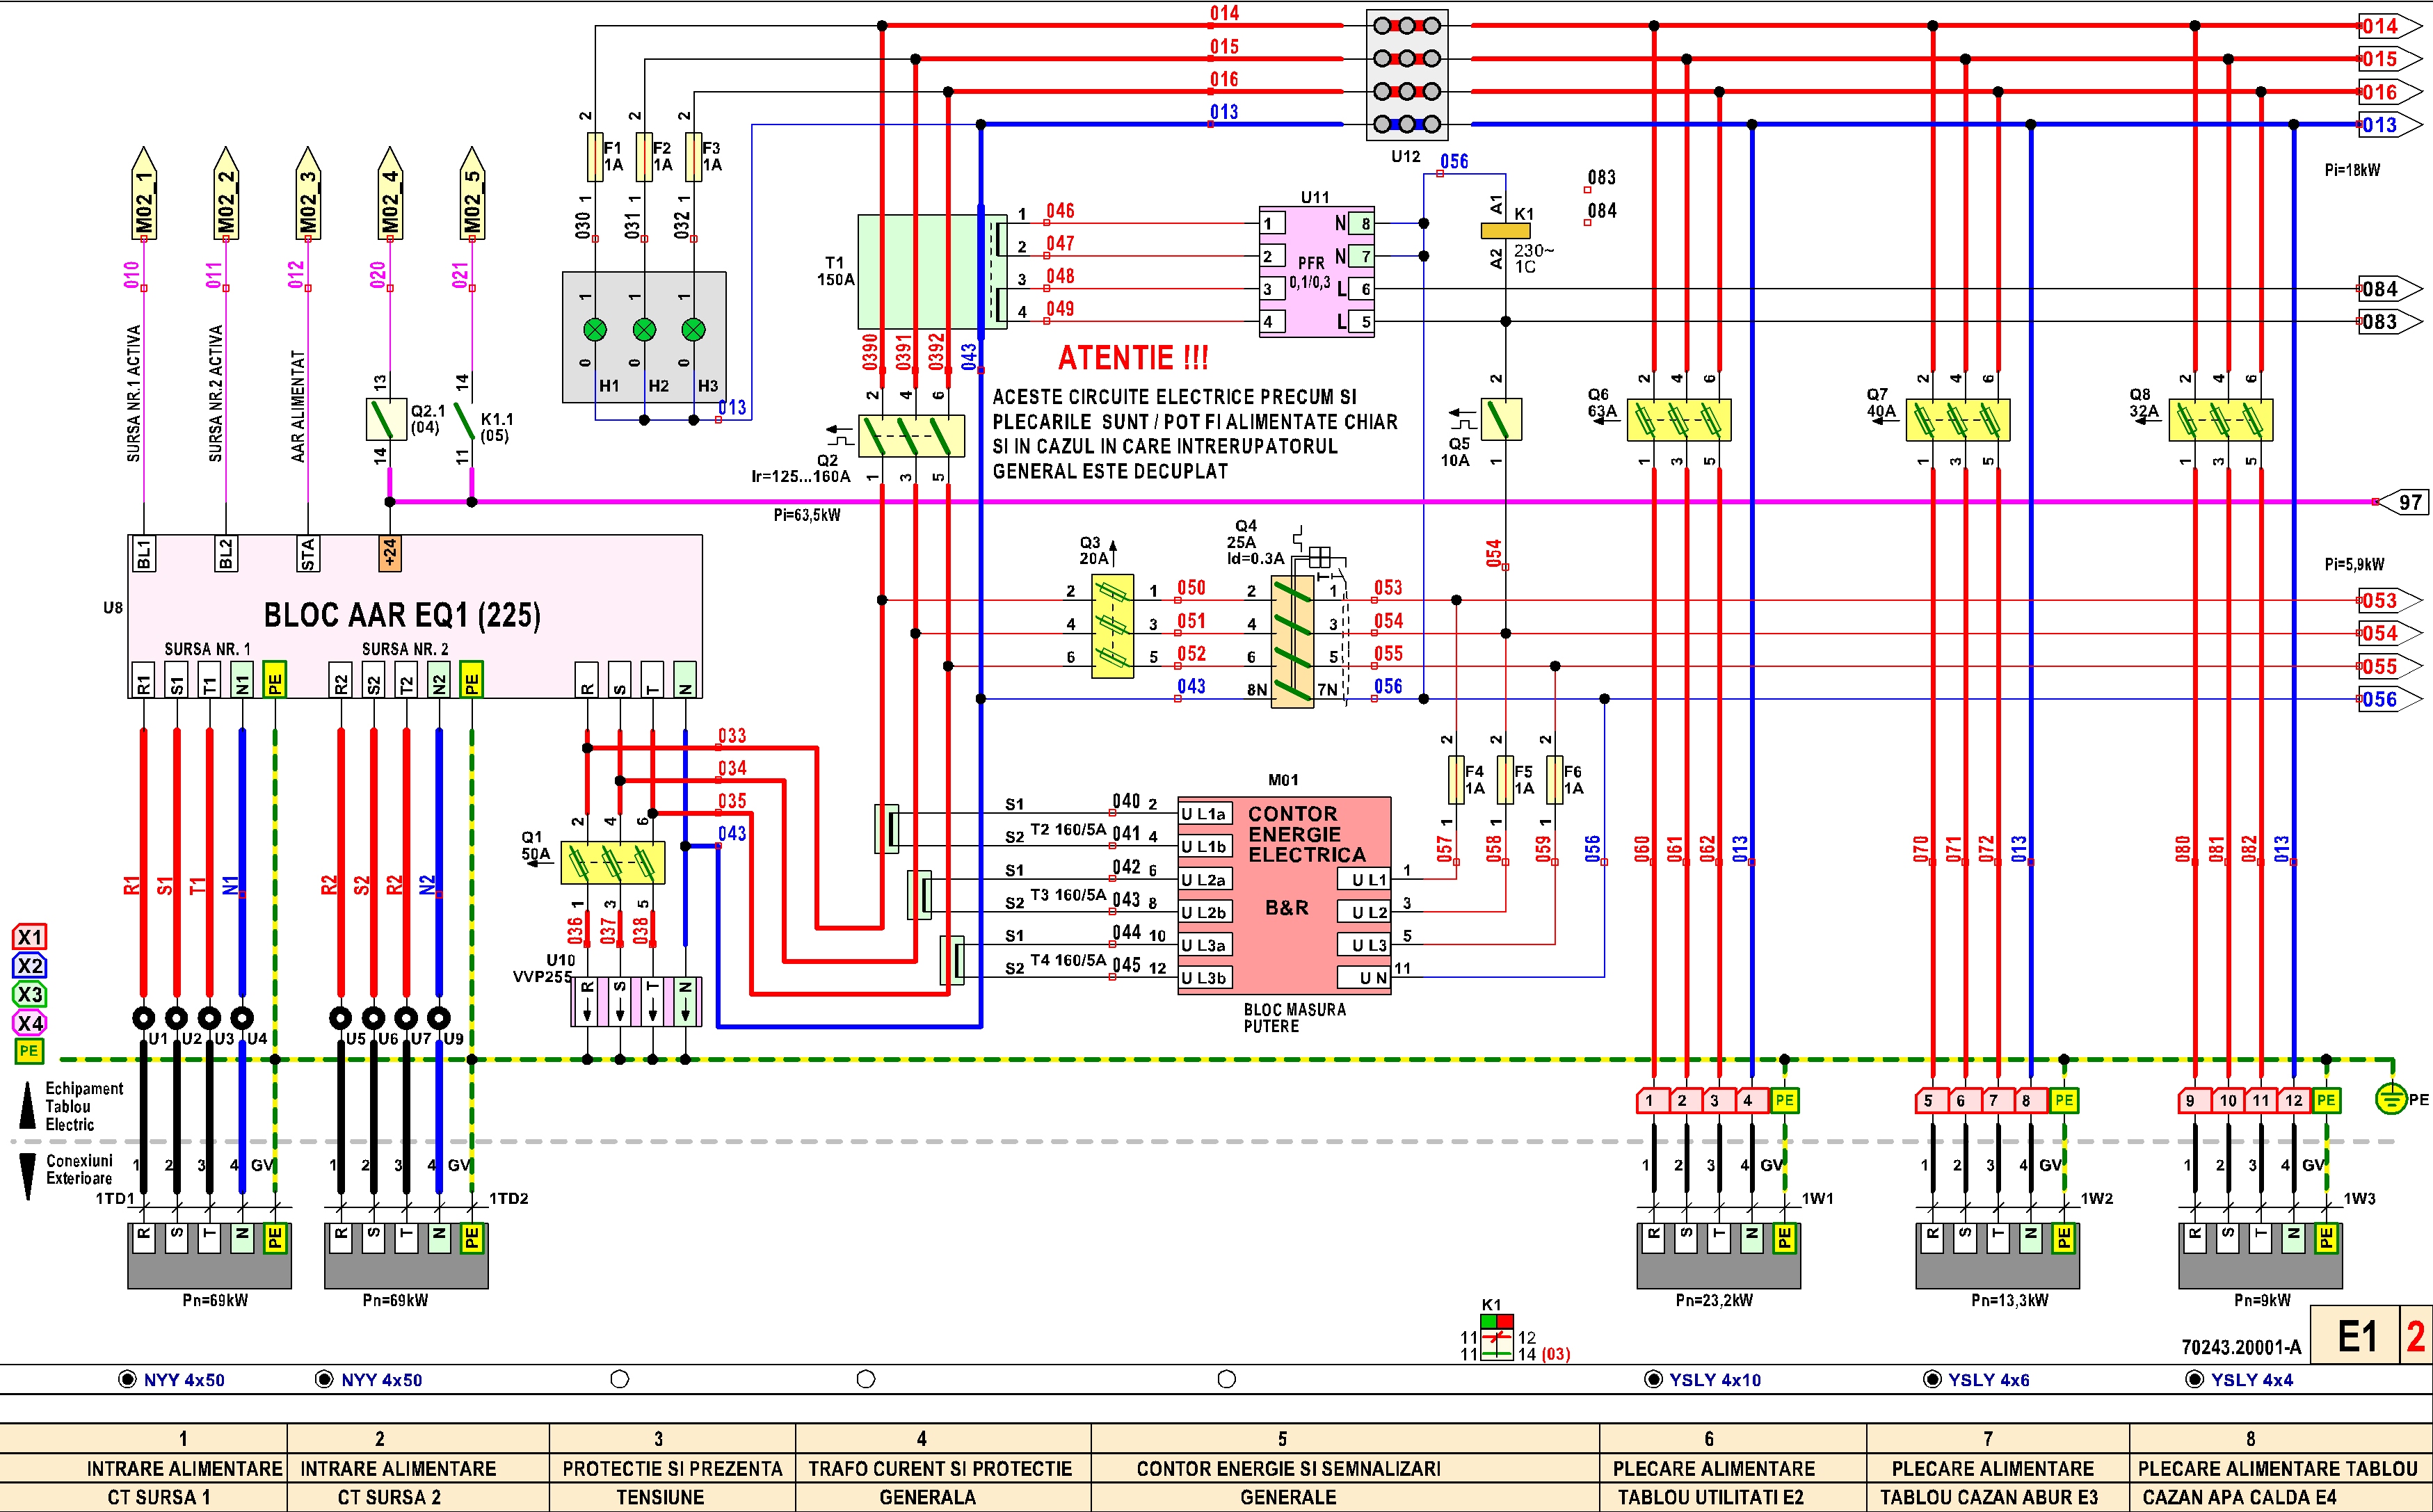This screenshot has width=2433, height=1512.
Task: Select the YSLY 4x4 cable radio
Action: pos(2195,1379)
